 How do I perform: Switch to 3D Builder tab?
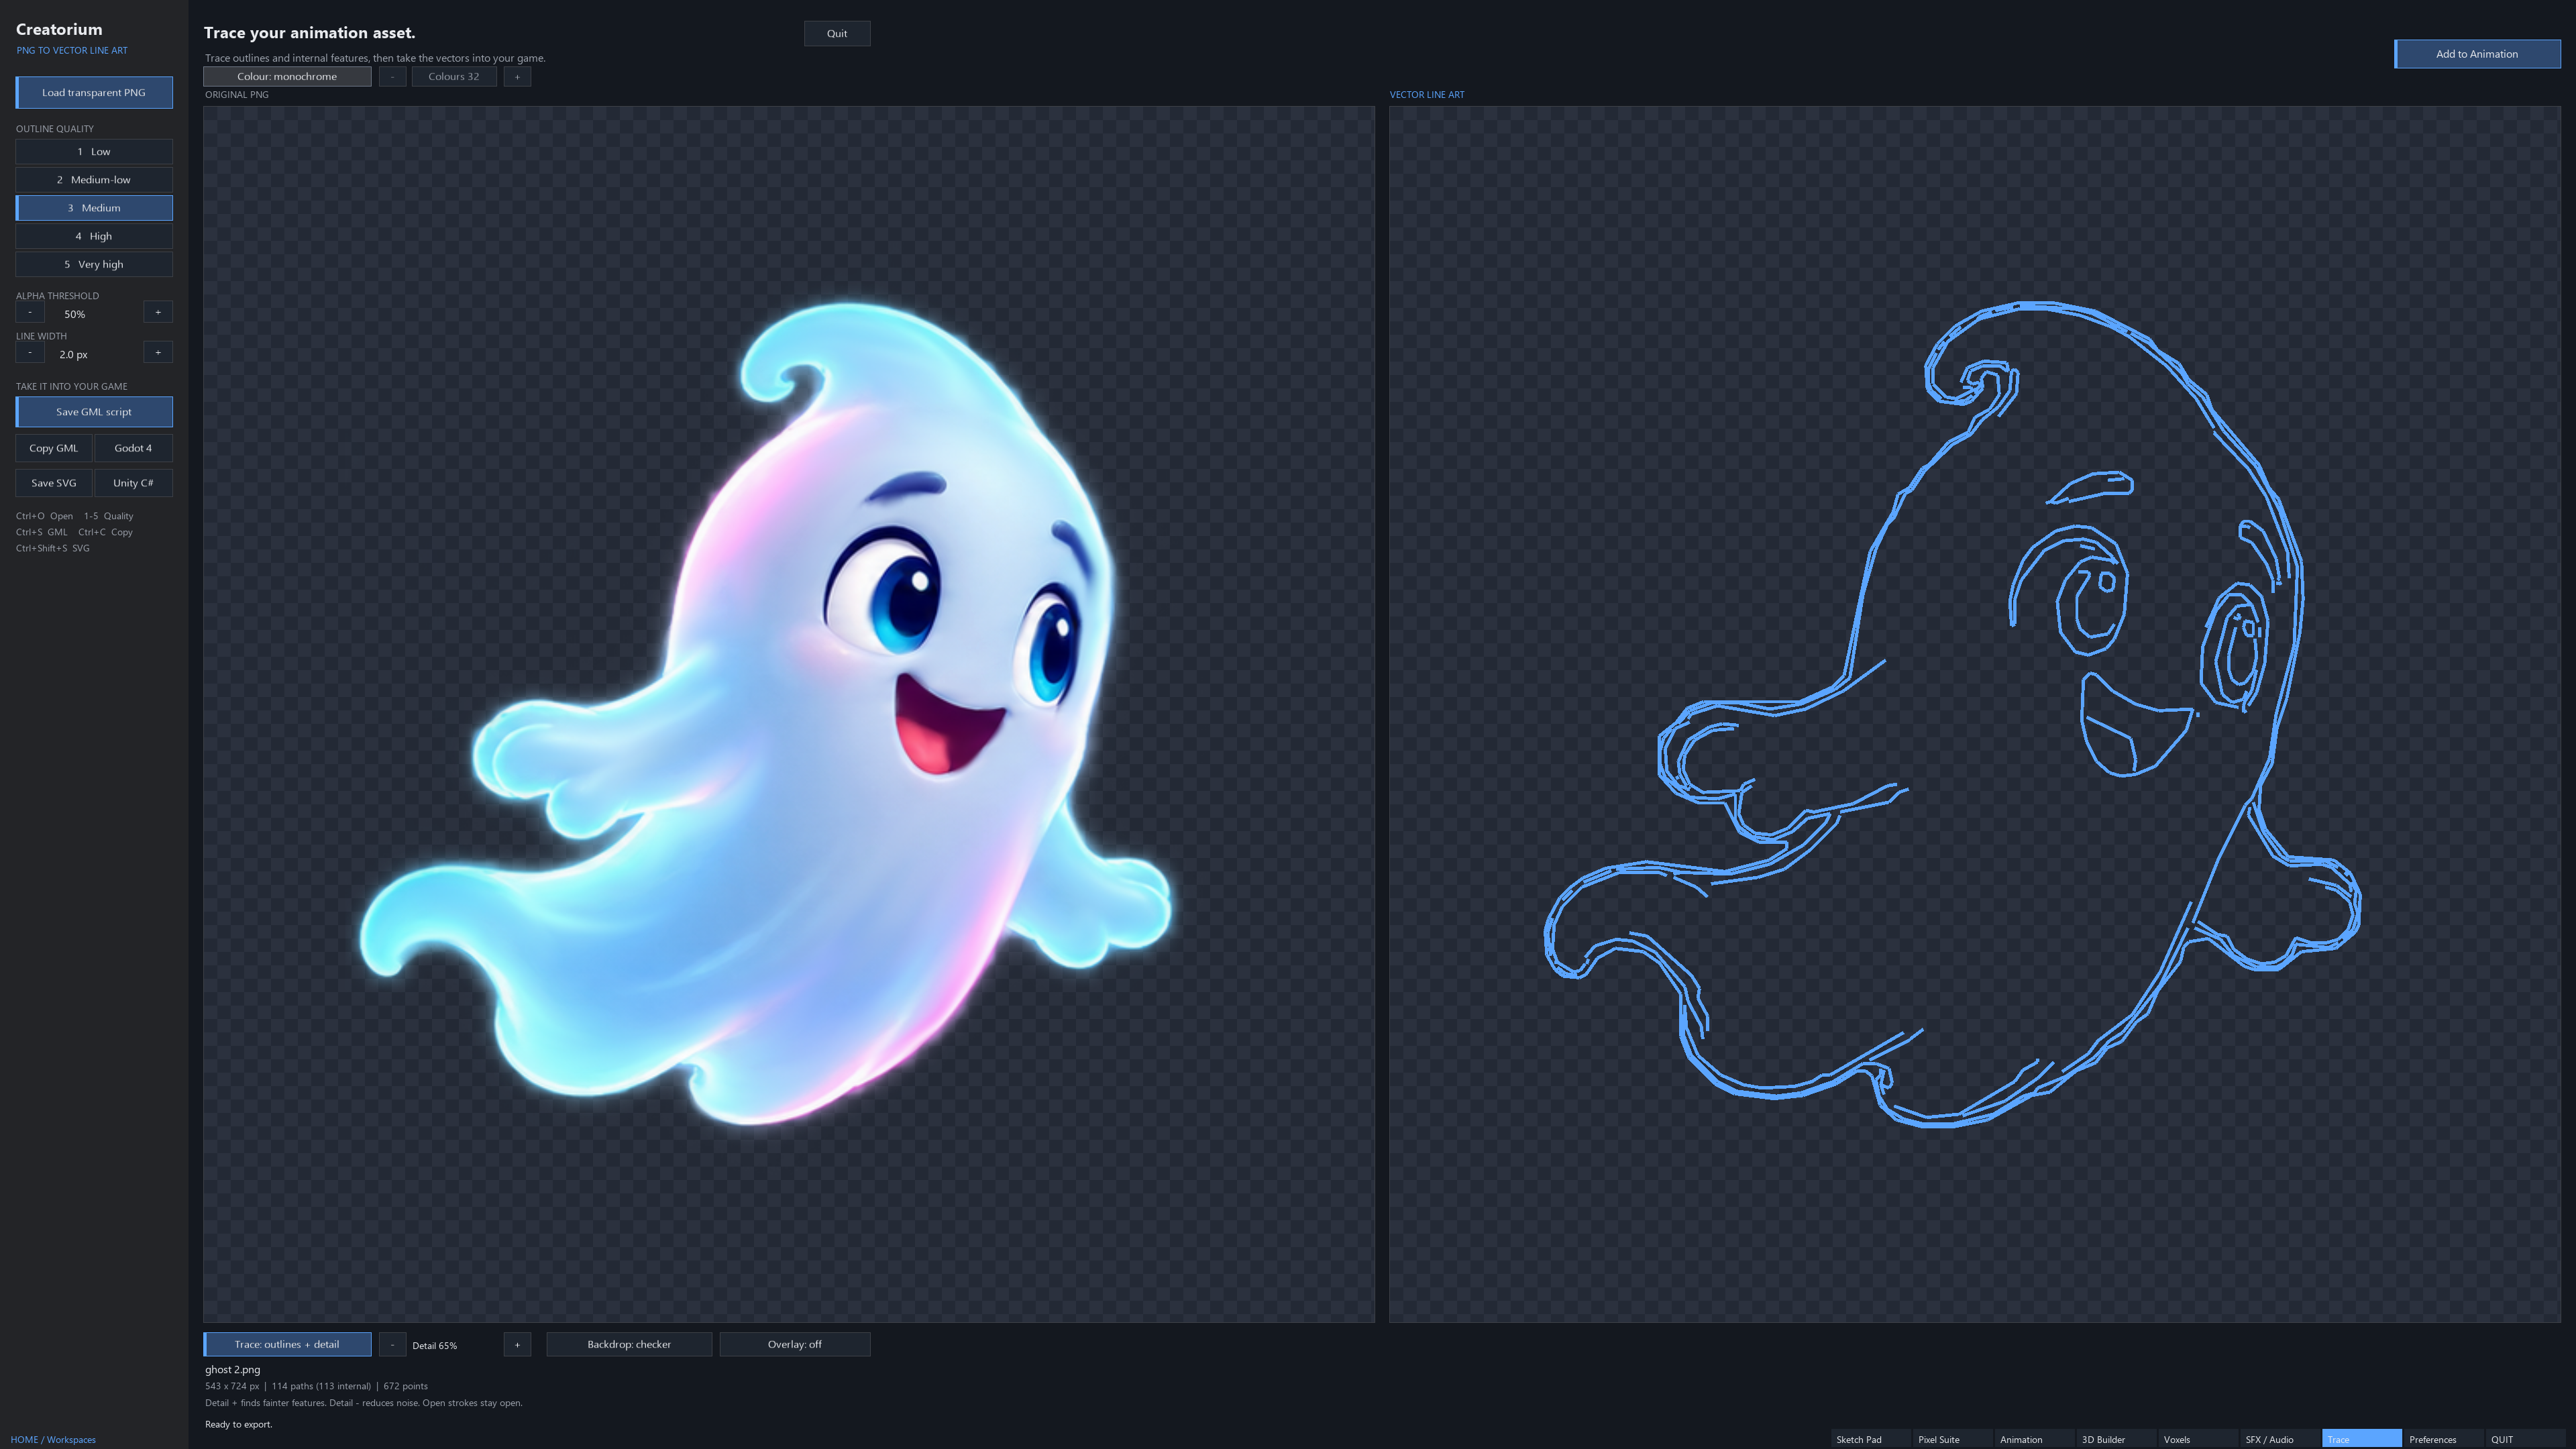2116,1439
